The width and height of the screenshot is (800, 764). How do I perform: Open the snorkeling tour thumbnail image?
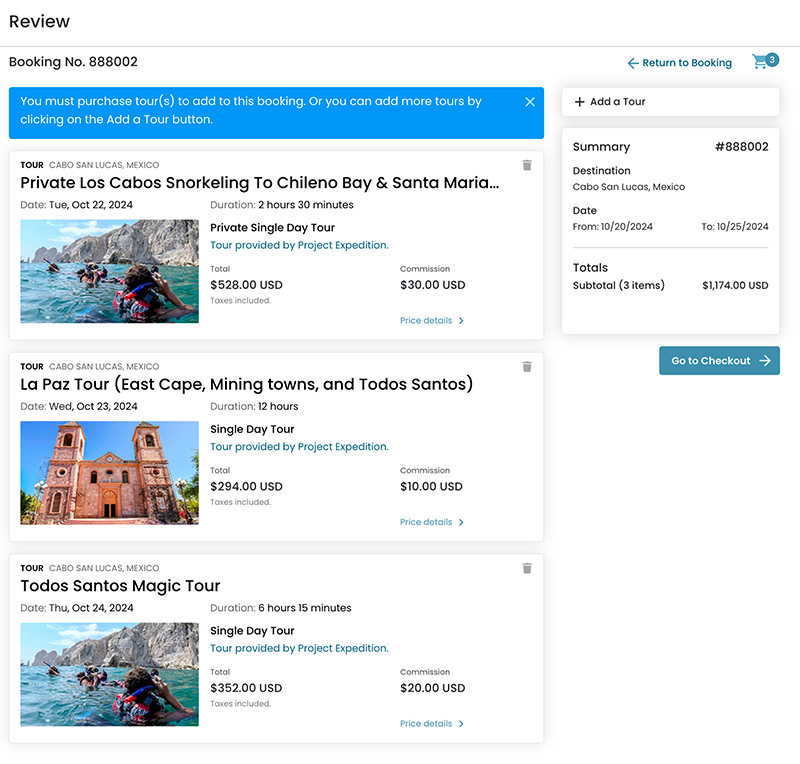[x=109, y=271]
